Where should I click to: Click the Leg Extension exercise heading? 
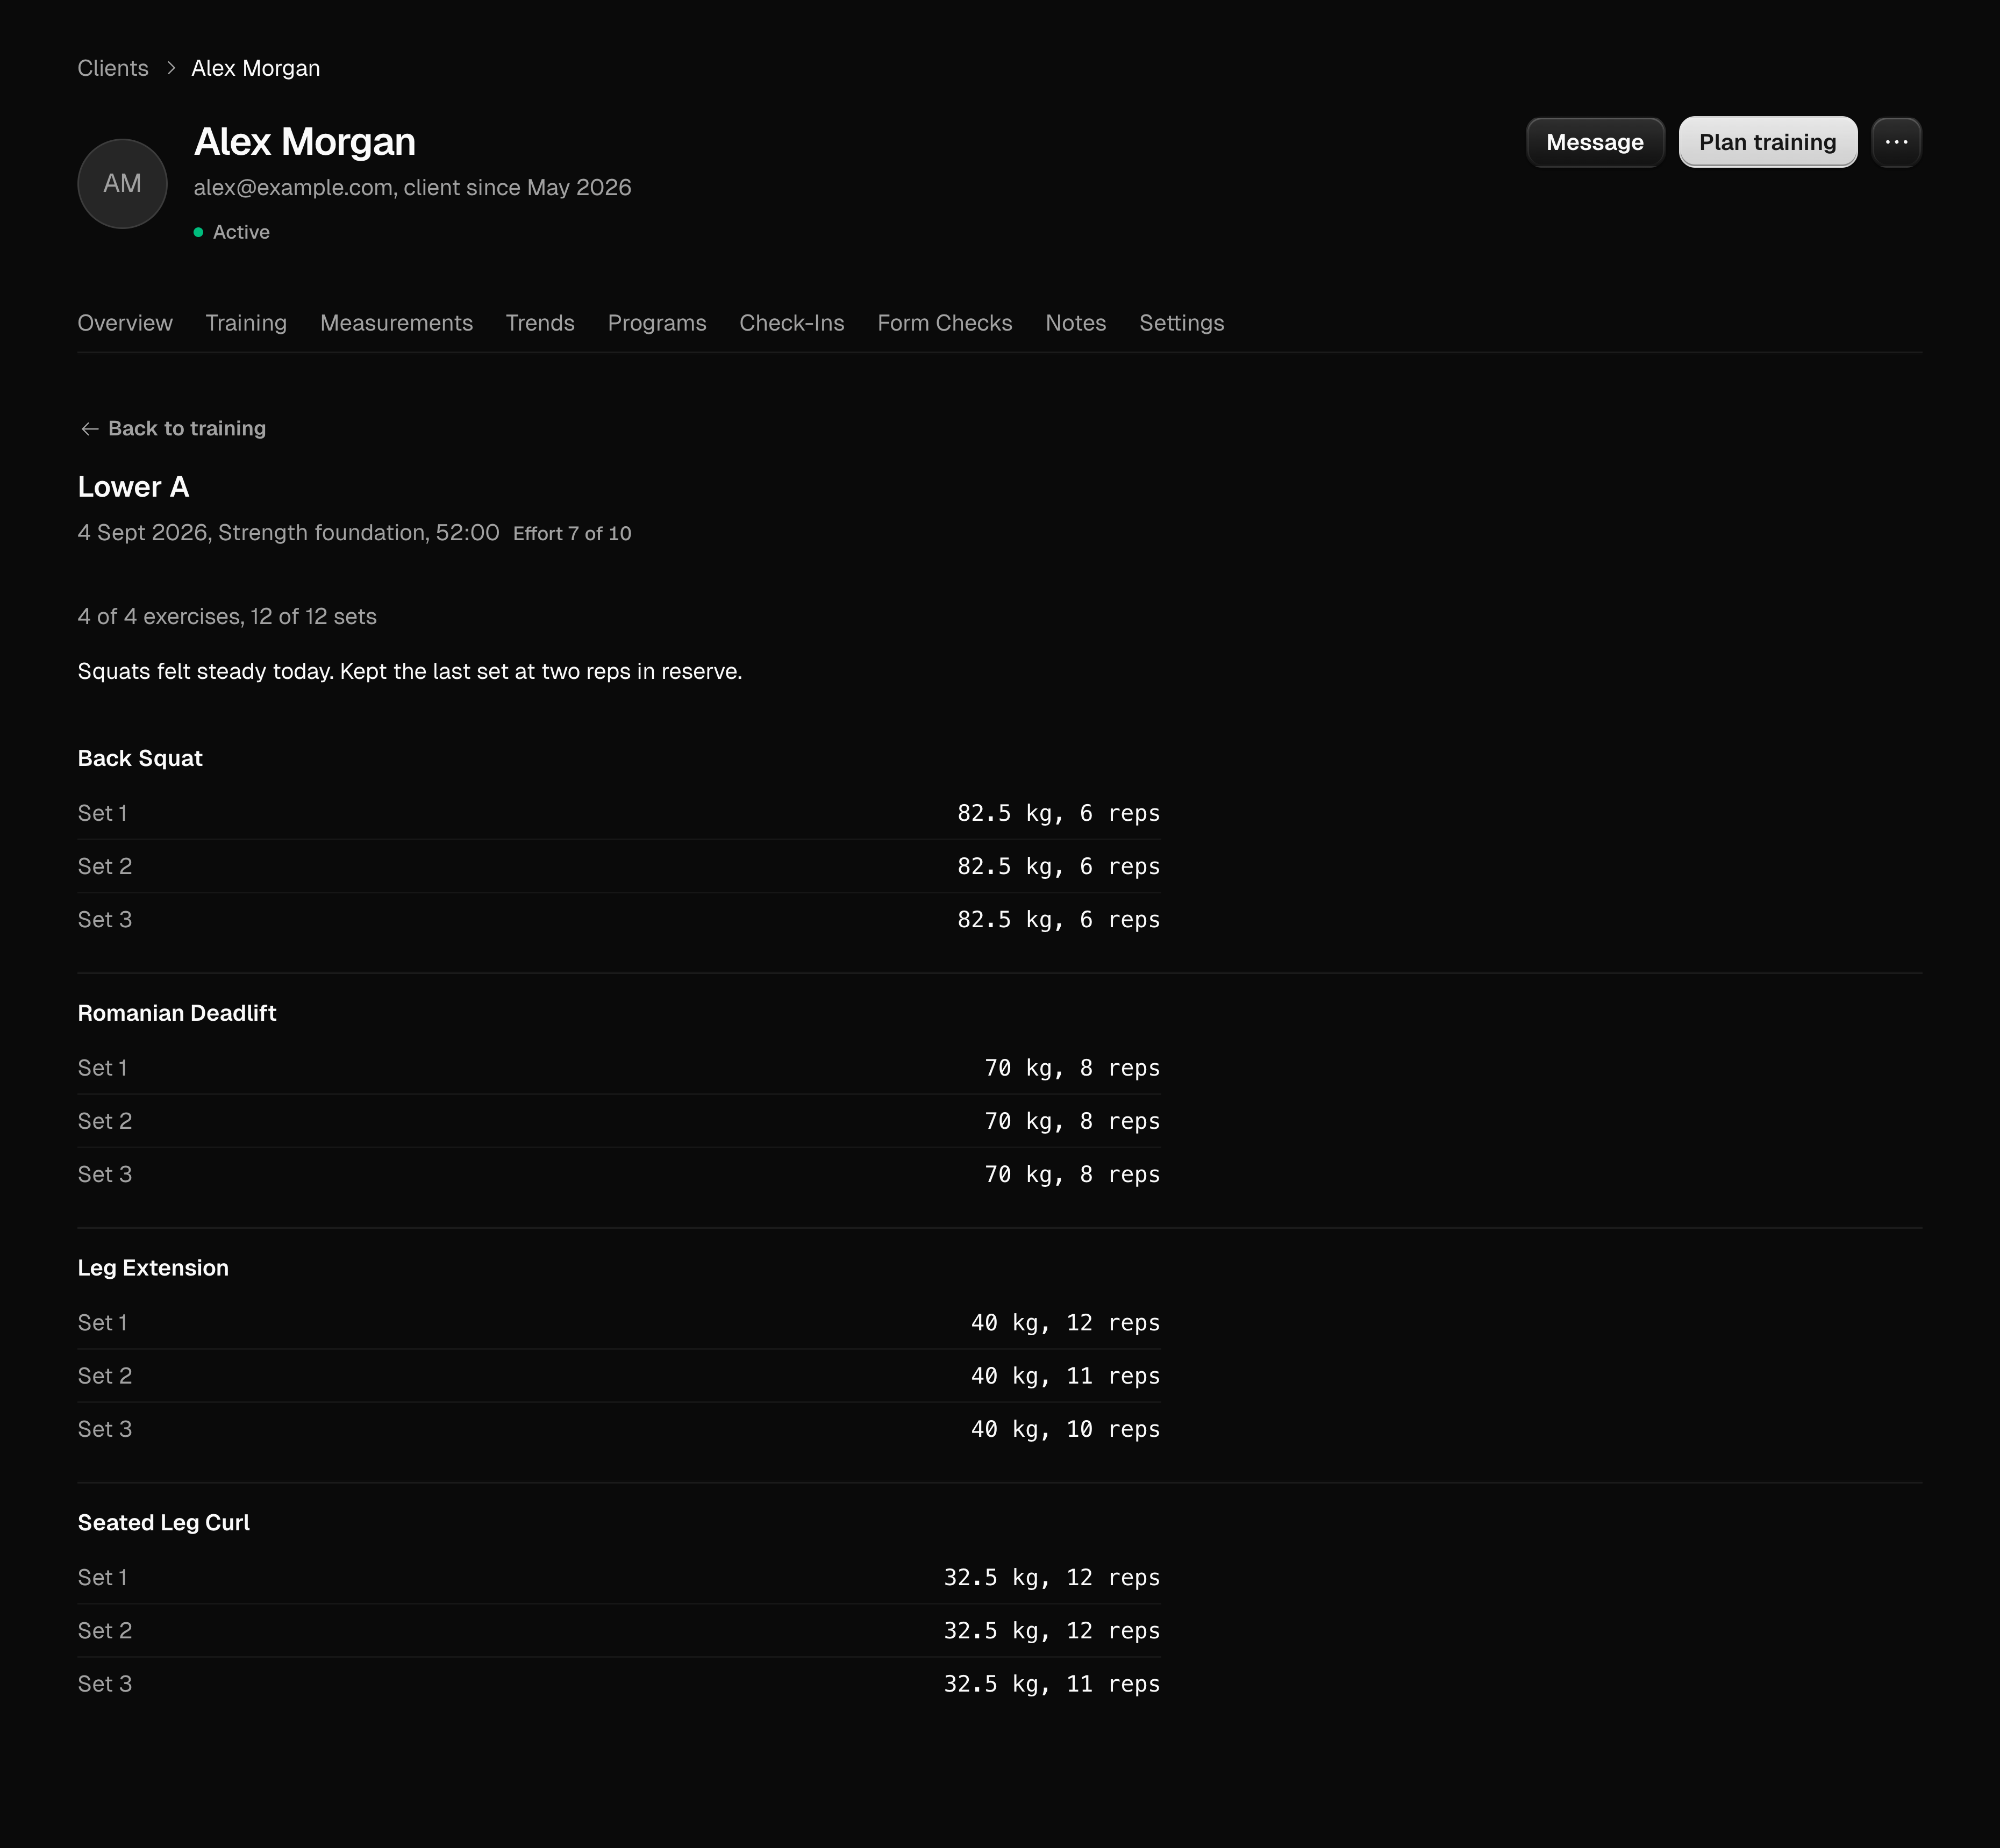tap(153, 1269)
